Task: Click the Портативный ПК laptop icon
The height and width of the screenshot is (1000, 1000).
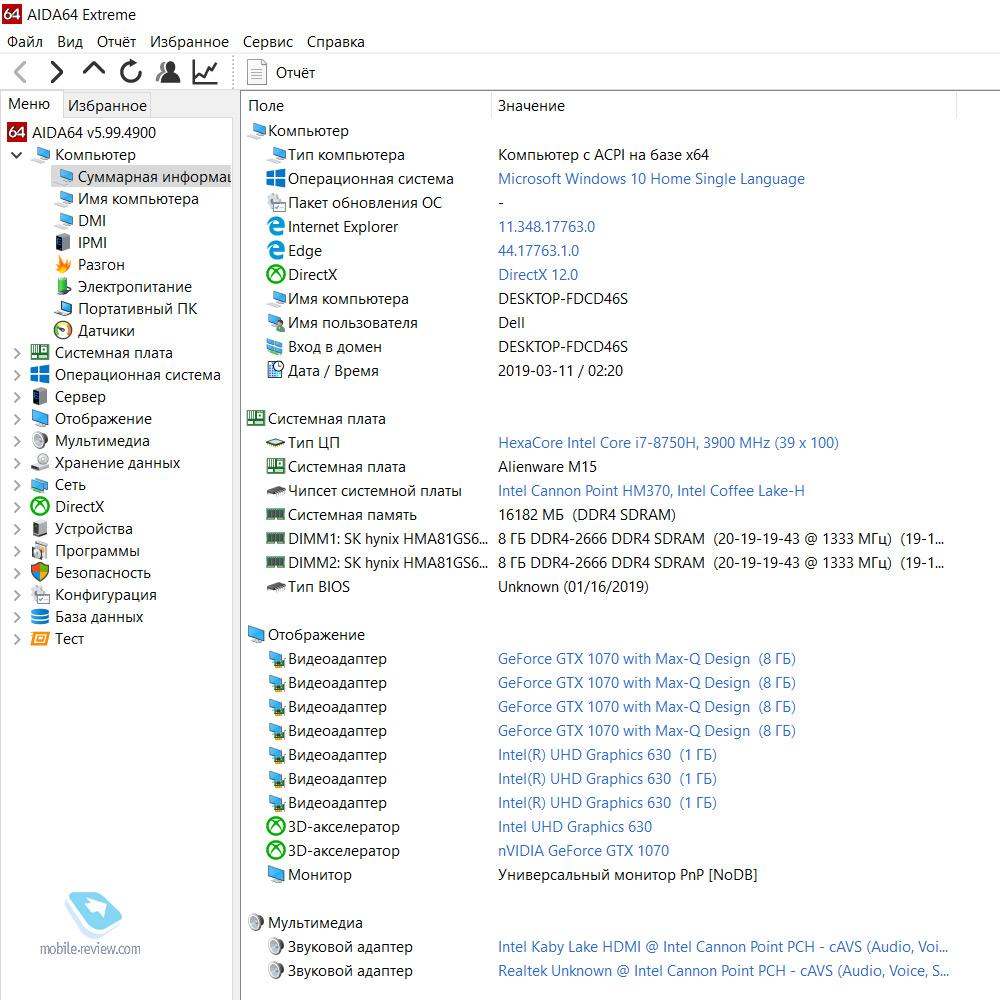Action: (x=63, y=308)
